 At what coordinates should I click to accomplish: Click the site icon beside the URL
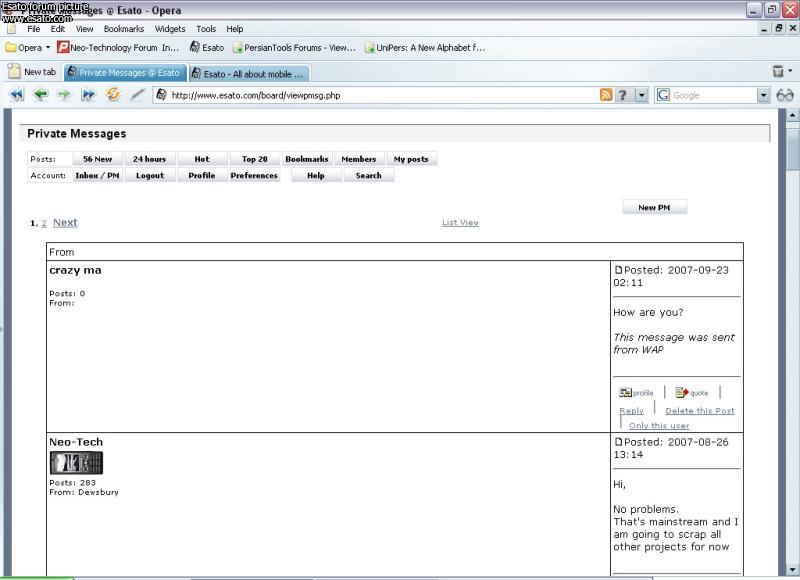[x=161, y=95]
